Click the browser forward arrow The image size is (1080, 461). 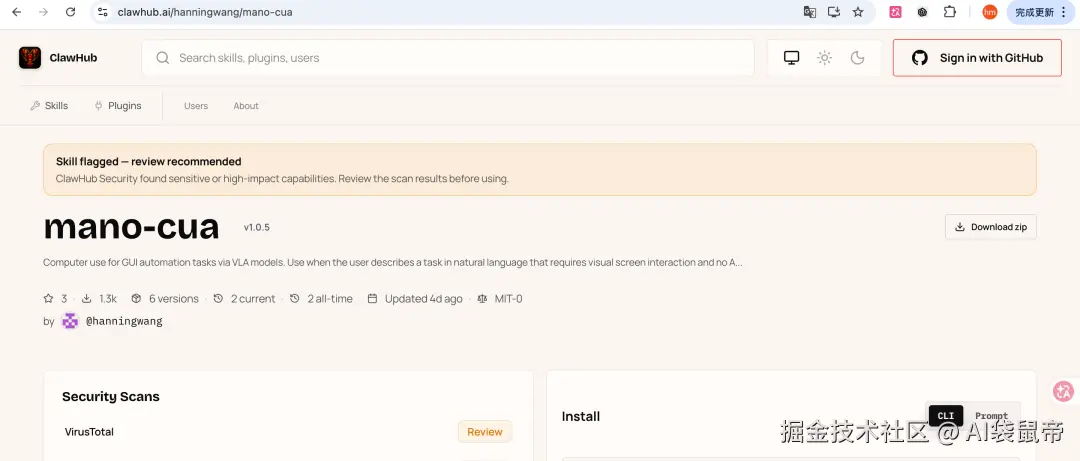tap(43, 12)
